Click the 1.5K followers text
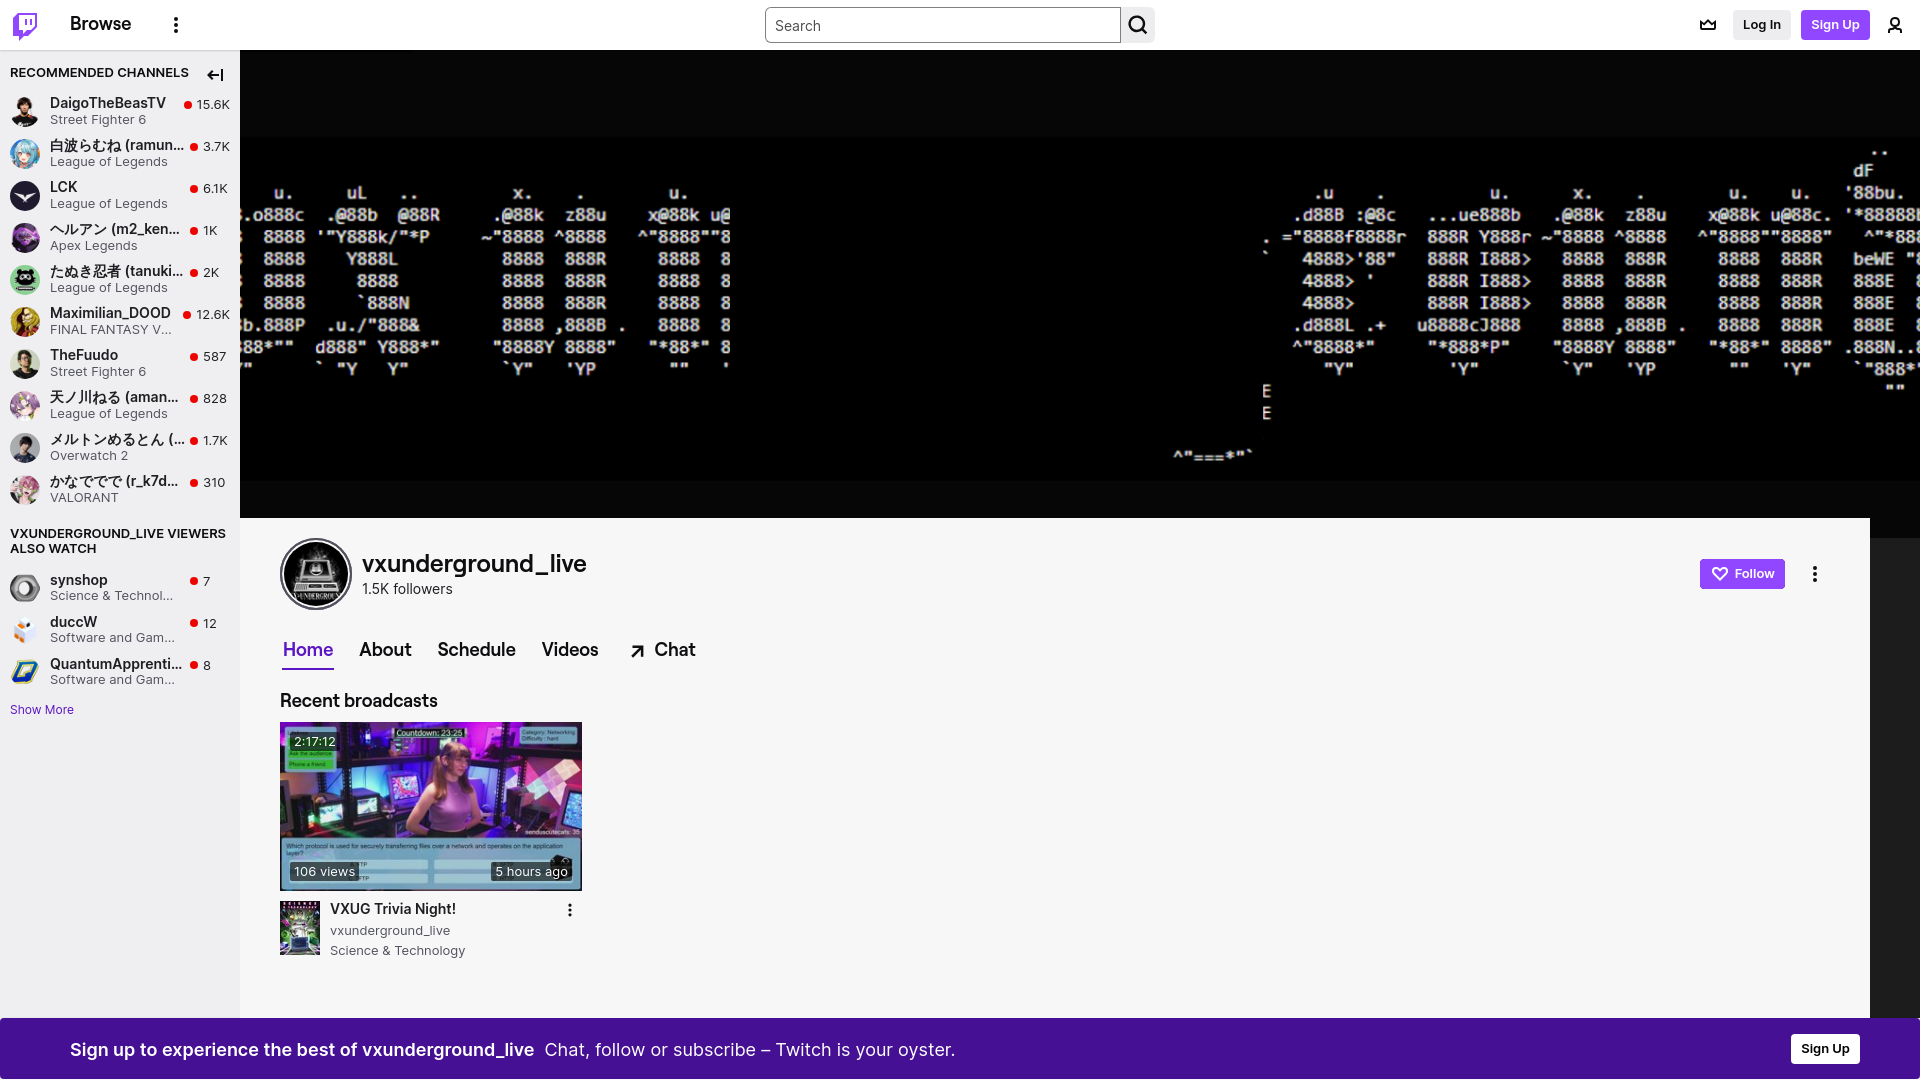The image size is (1920, 1080). (407, 589)
